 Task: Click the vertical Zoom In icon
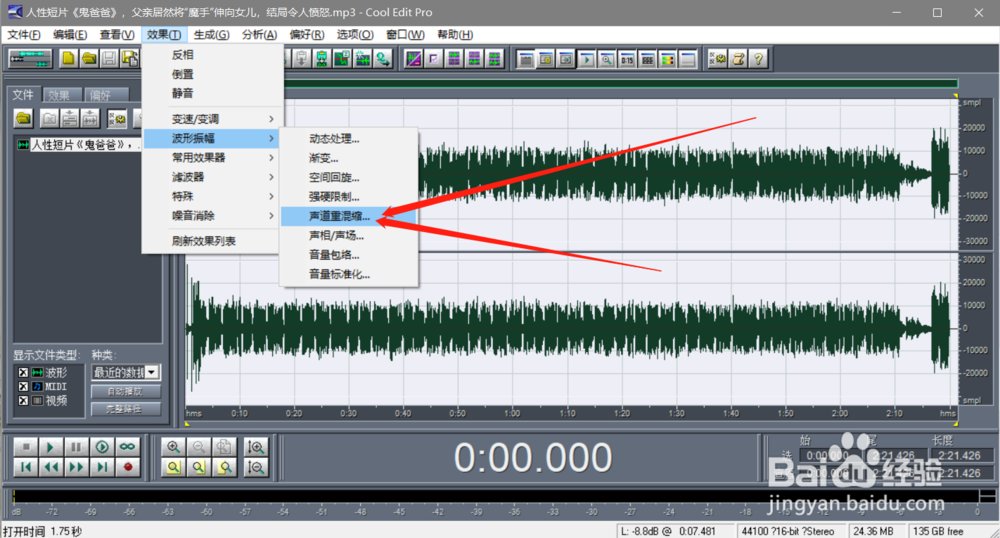256,447
